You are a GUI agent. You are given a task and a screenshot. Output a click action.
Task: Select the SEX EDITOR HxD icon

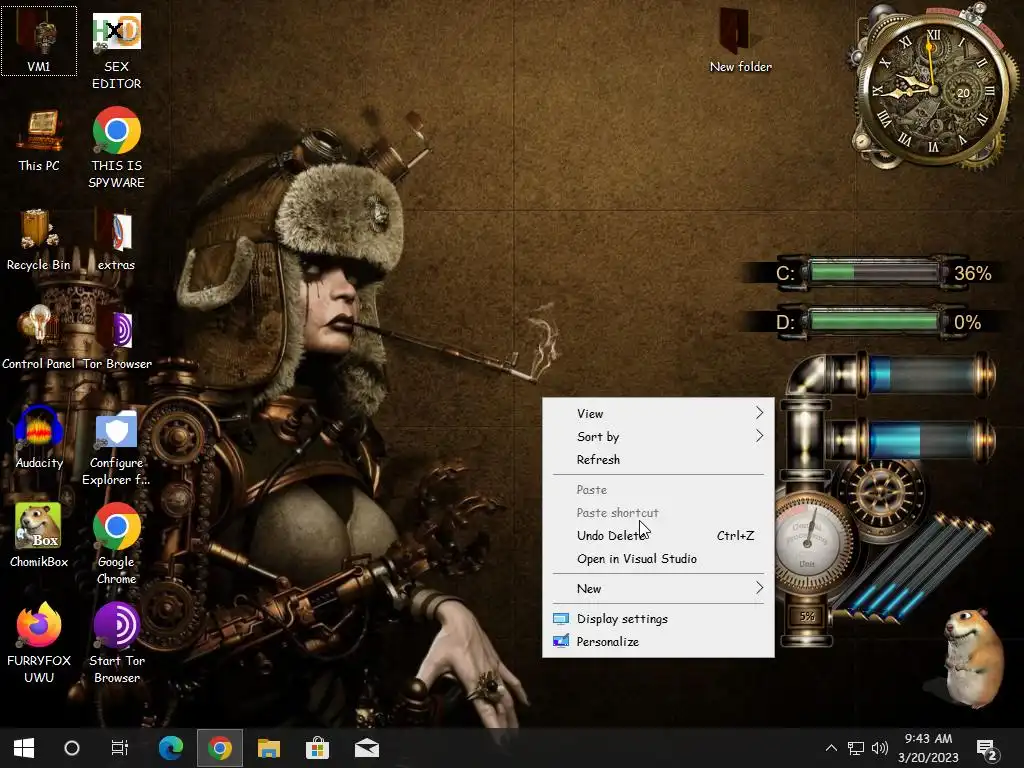[116, 51]
